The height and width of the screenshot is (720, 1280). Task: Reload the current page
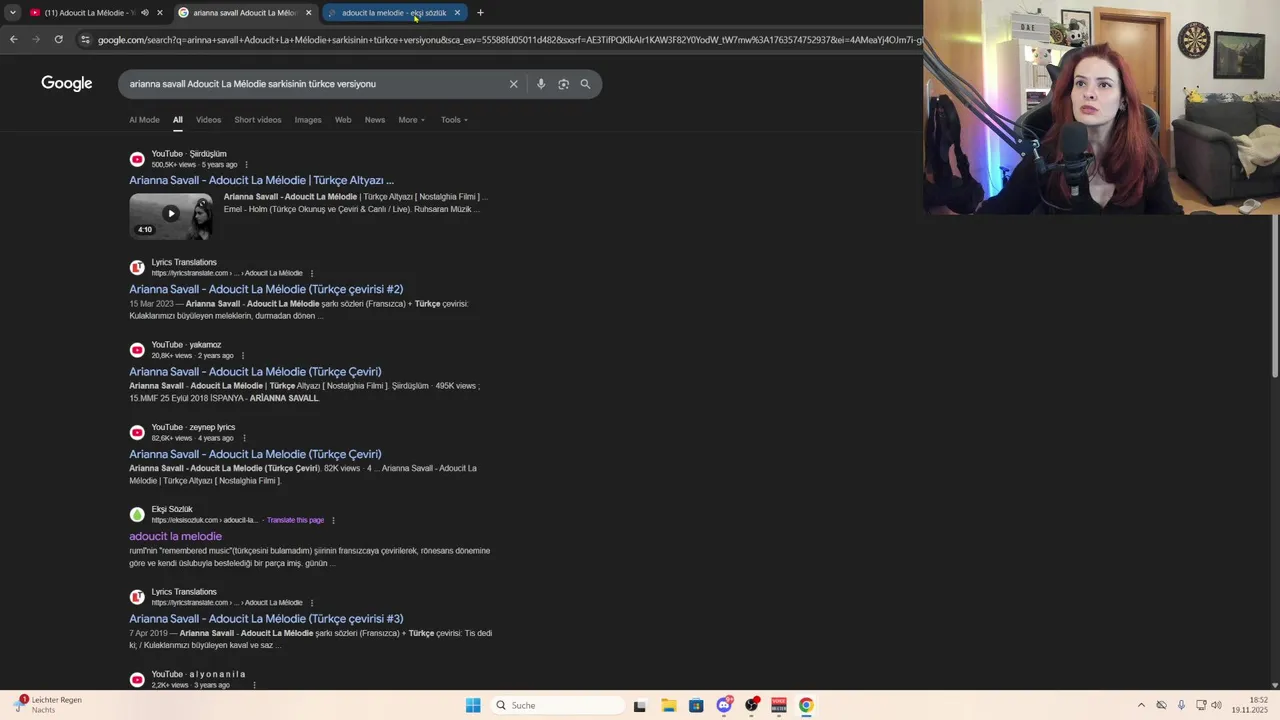pos(58,40)
